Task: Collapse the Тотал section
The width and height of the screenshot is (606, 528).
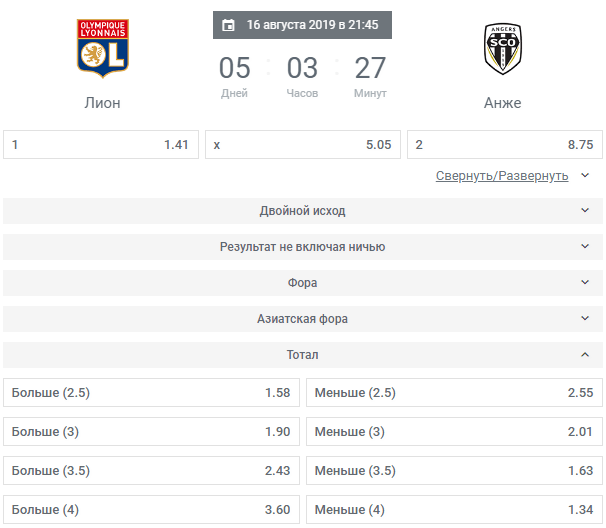Action: tap(303, 354)
